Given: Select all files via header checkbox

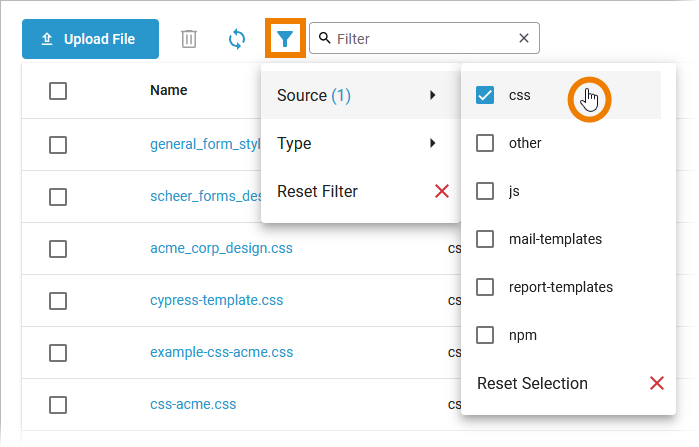Looking at the screenshot, I should tap(58, 91).
